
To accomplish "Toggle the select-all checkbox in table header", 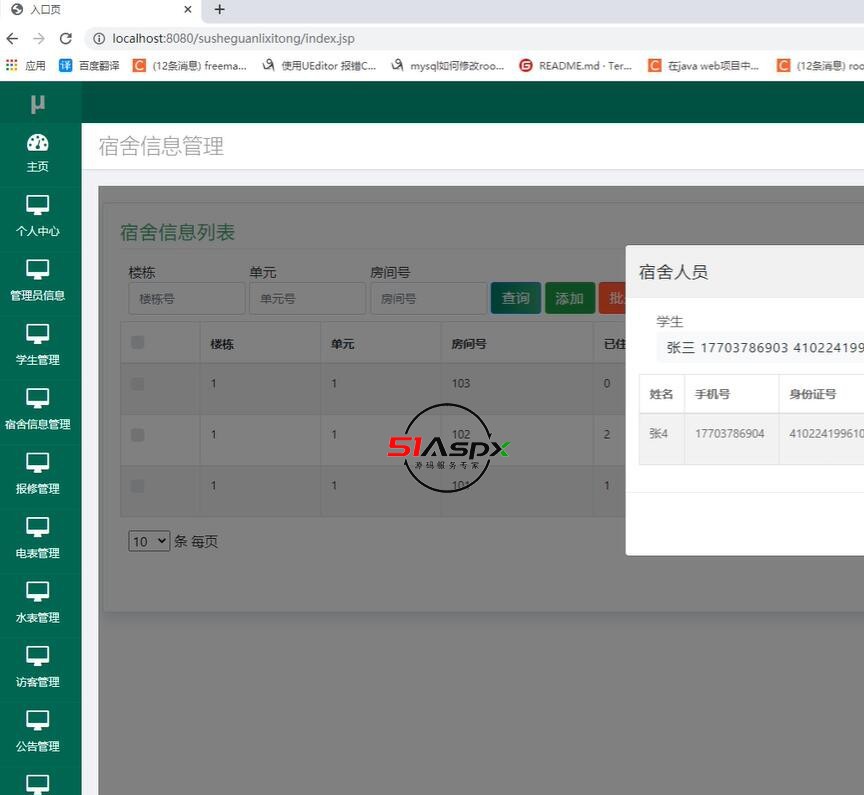I will click(x=138, y=343).
